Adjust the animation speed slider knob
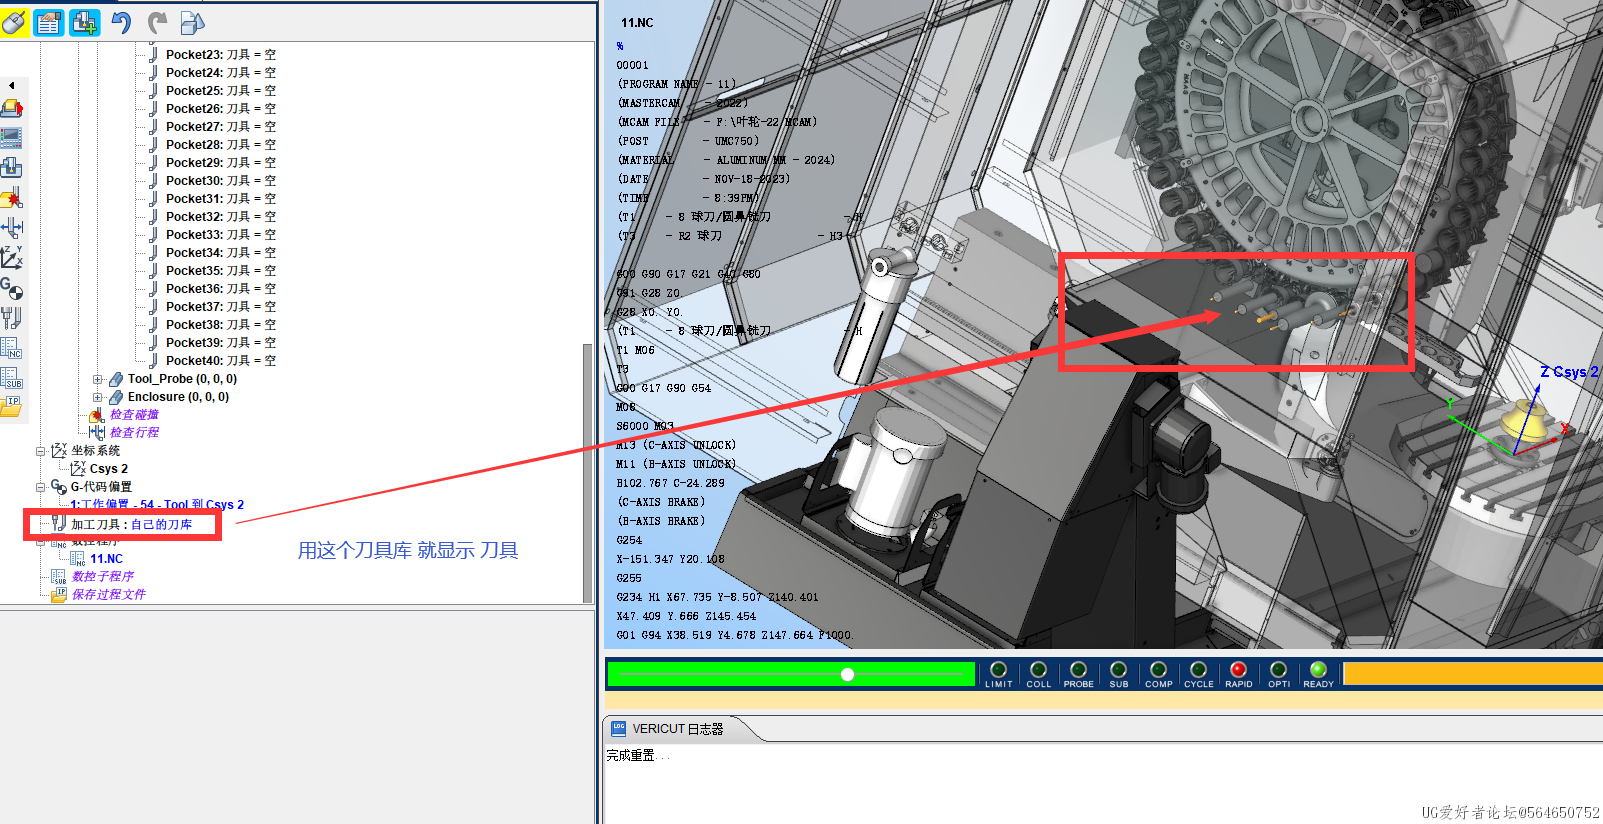The image size is (1603, 824). (847, 675)
